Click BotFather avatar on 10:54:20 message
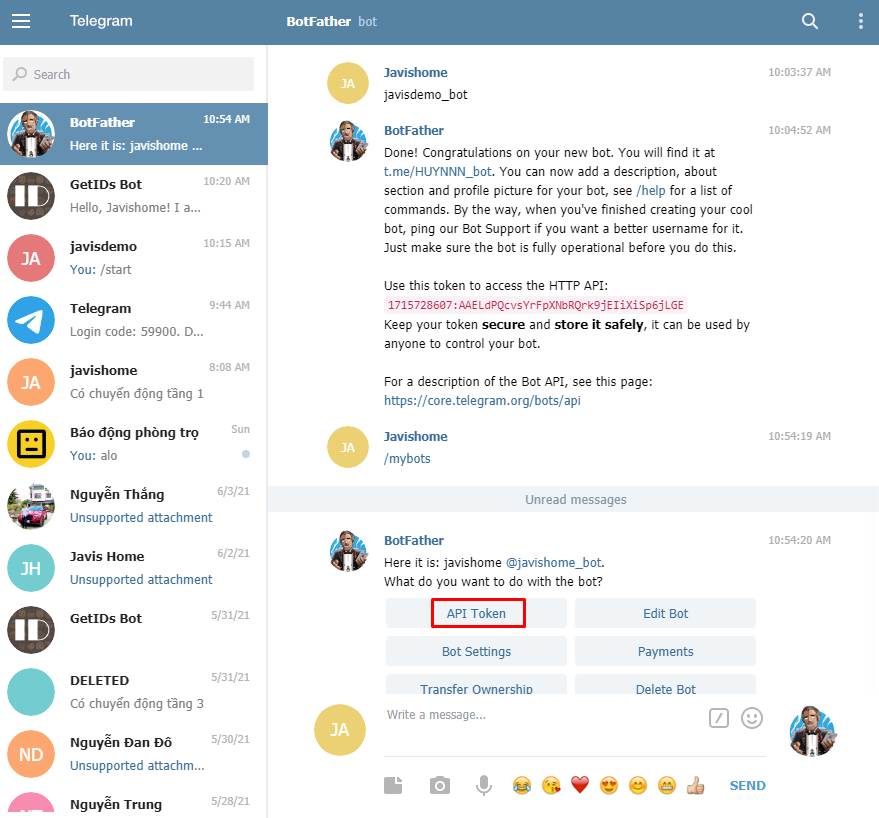This screenshot has width=879, height=818. pyautogui.click(x=348, y=551)
